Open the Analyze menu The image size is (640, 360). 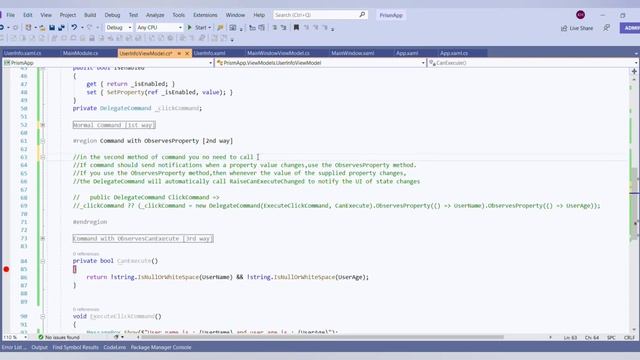click(155, 15)
